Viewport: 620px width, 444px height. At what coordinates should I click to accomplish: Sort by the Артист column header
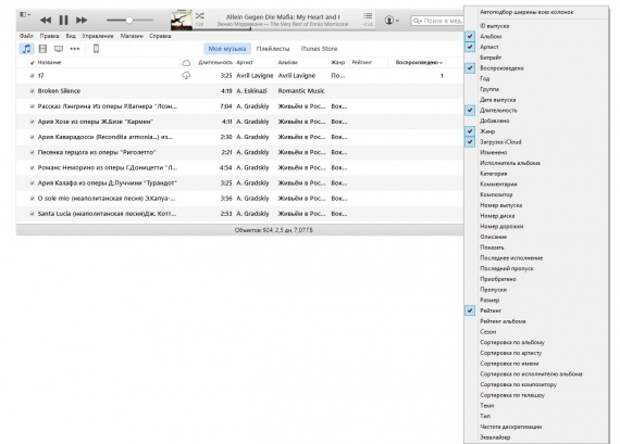(245, 62)
